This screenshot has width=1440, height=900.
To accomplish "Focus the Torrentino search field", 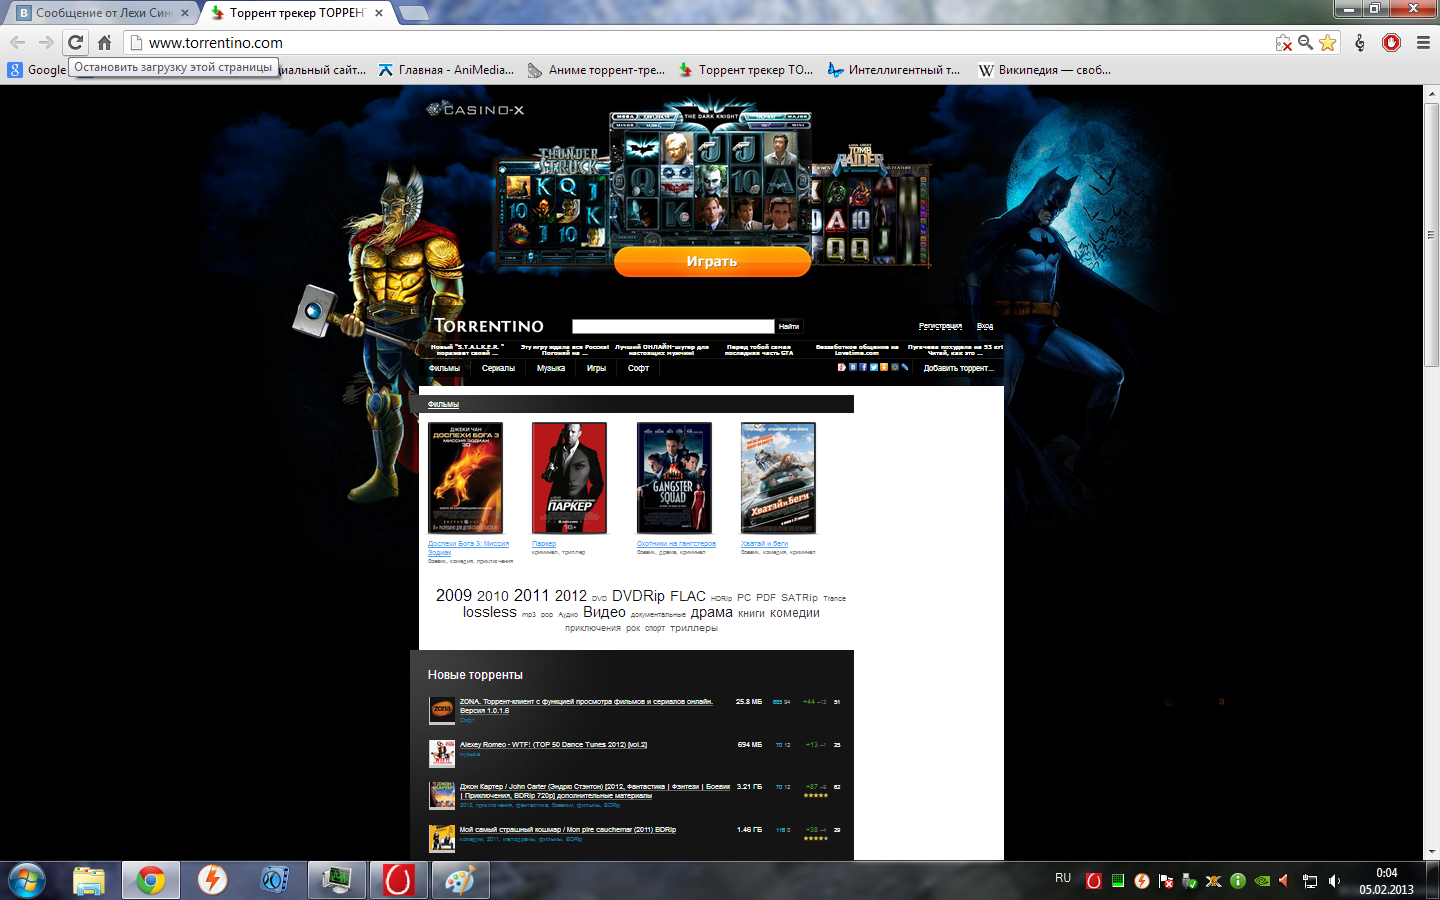I will point(673,326).
